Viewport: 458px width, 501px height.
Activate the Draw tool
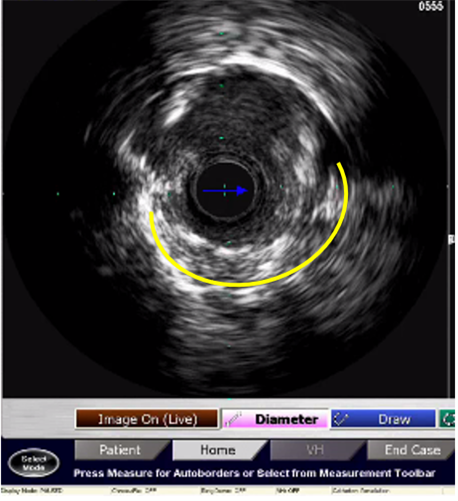[x=383, y=419]
